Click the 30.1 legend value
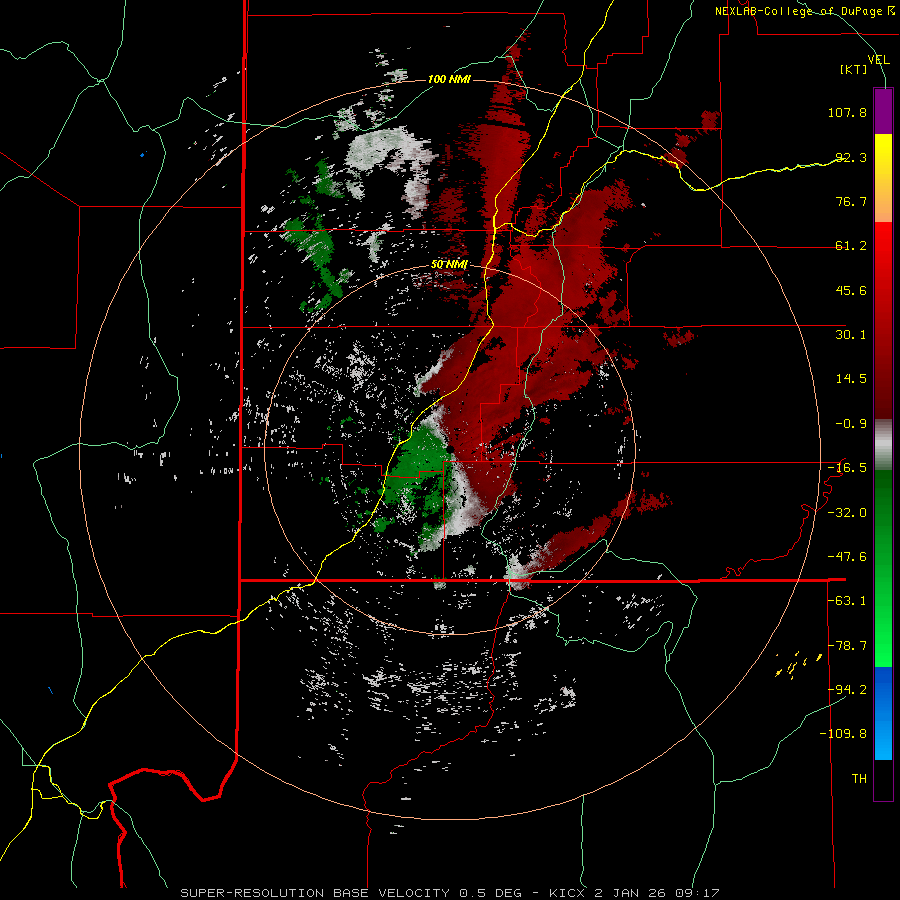This screenshot has height=900, width=900. coord(851,334)
